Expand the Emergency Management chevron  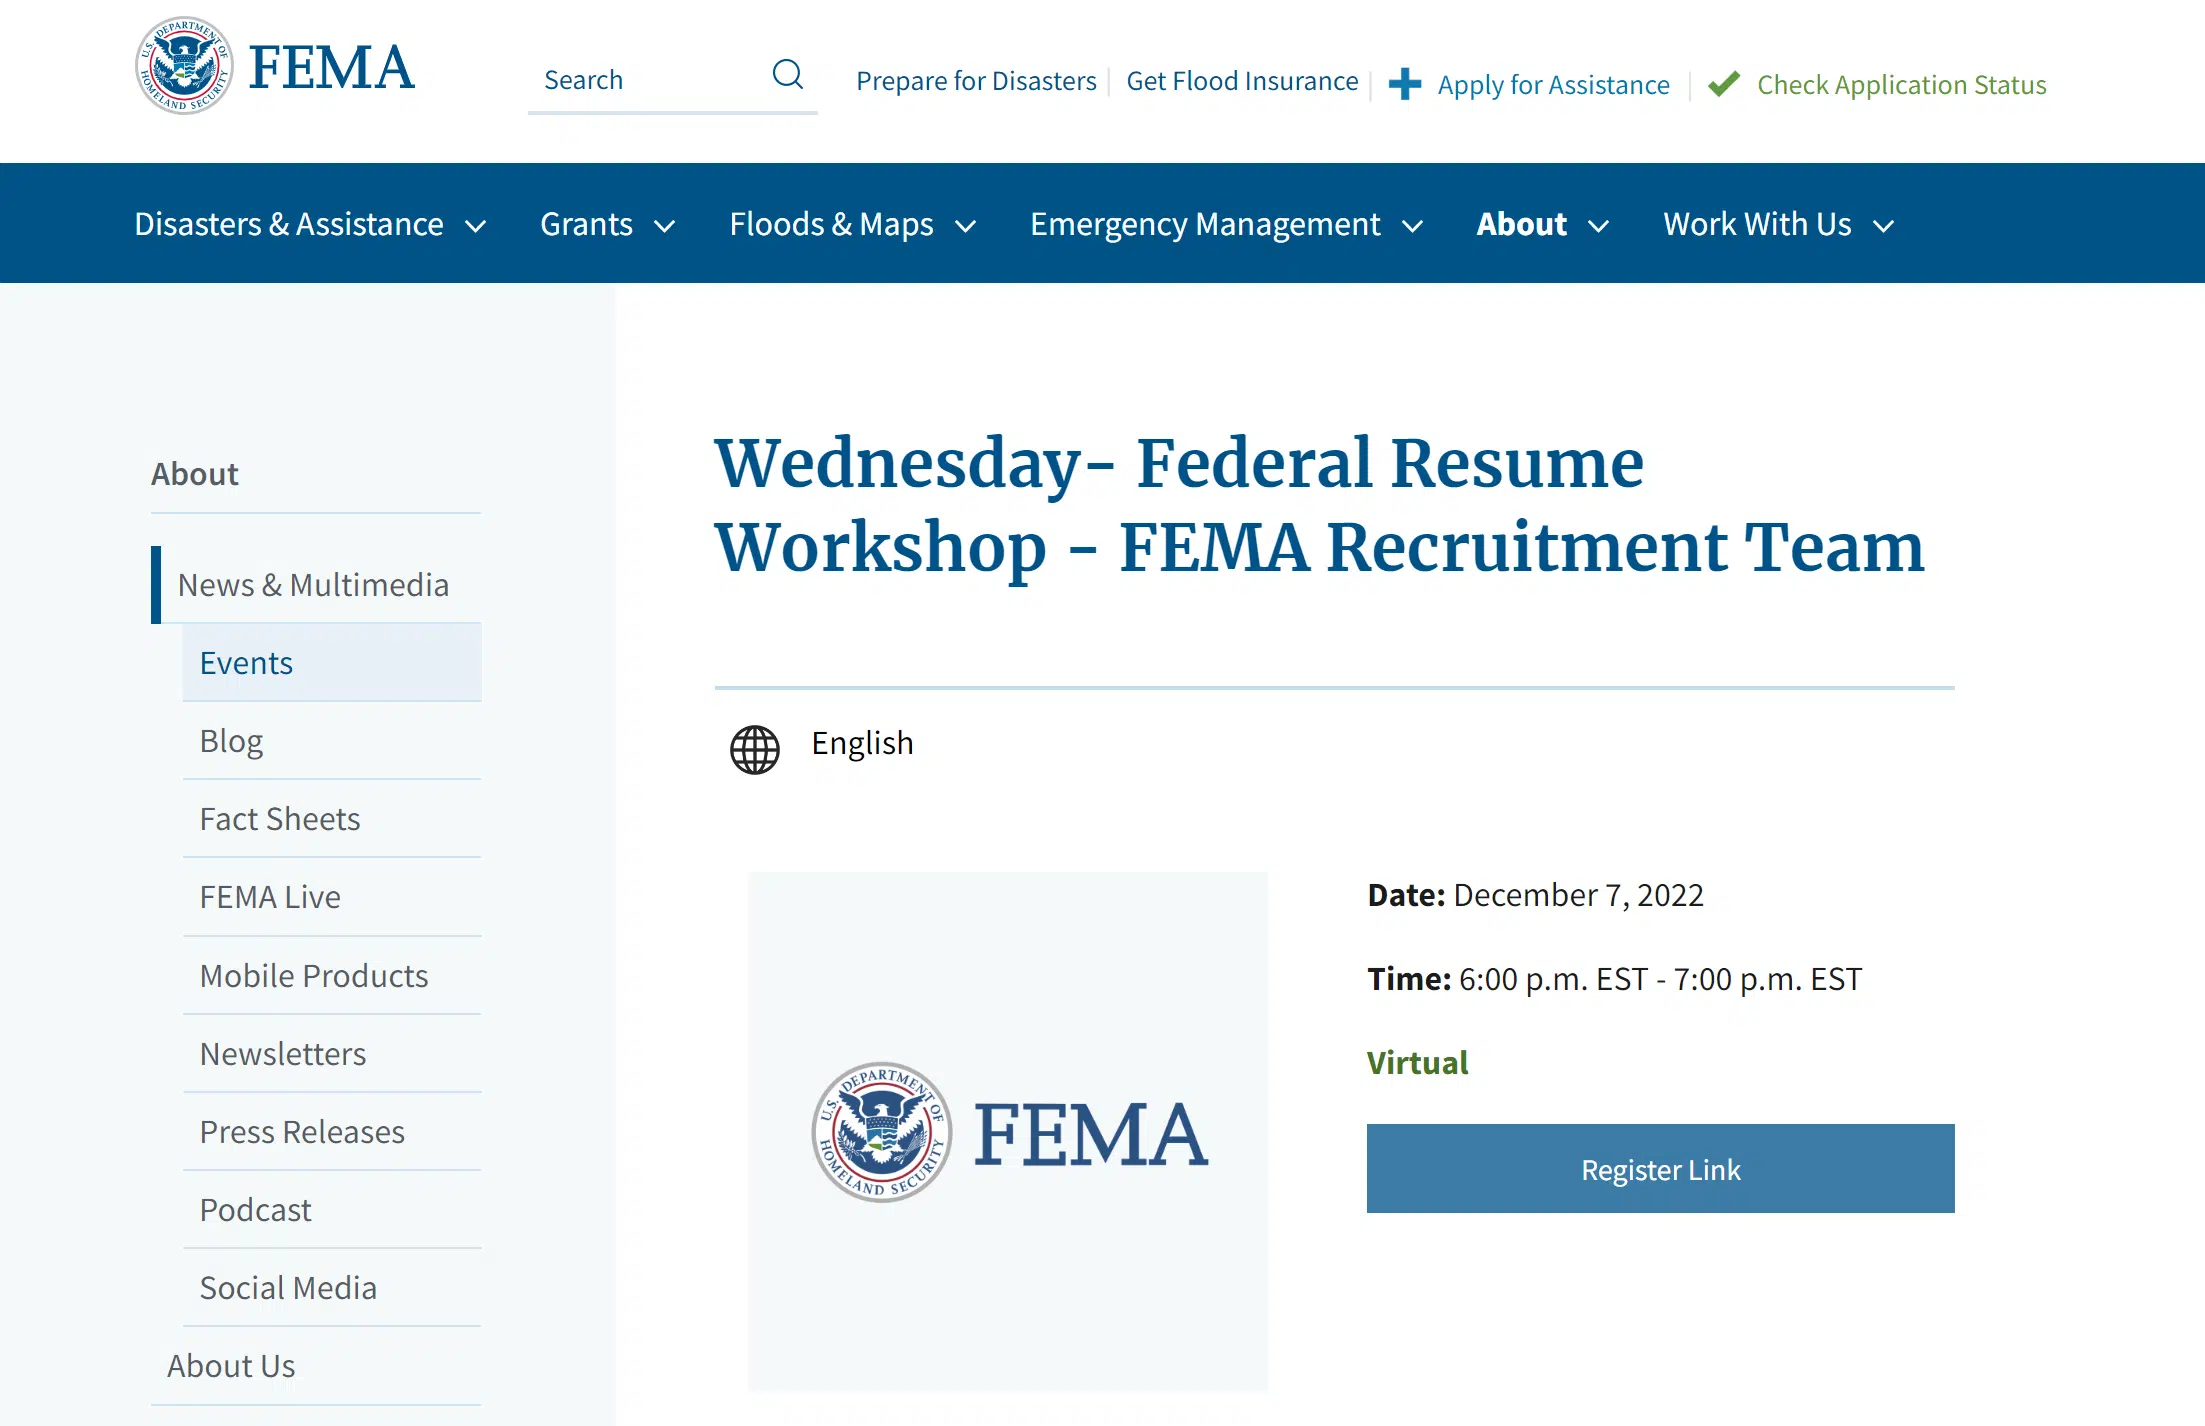pyautogui.click(x=1412, y=226)
